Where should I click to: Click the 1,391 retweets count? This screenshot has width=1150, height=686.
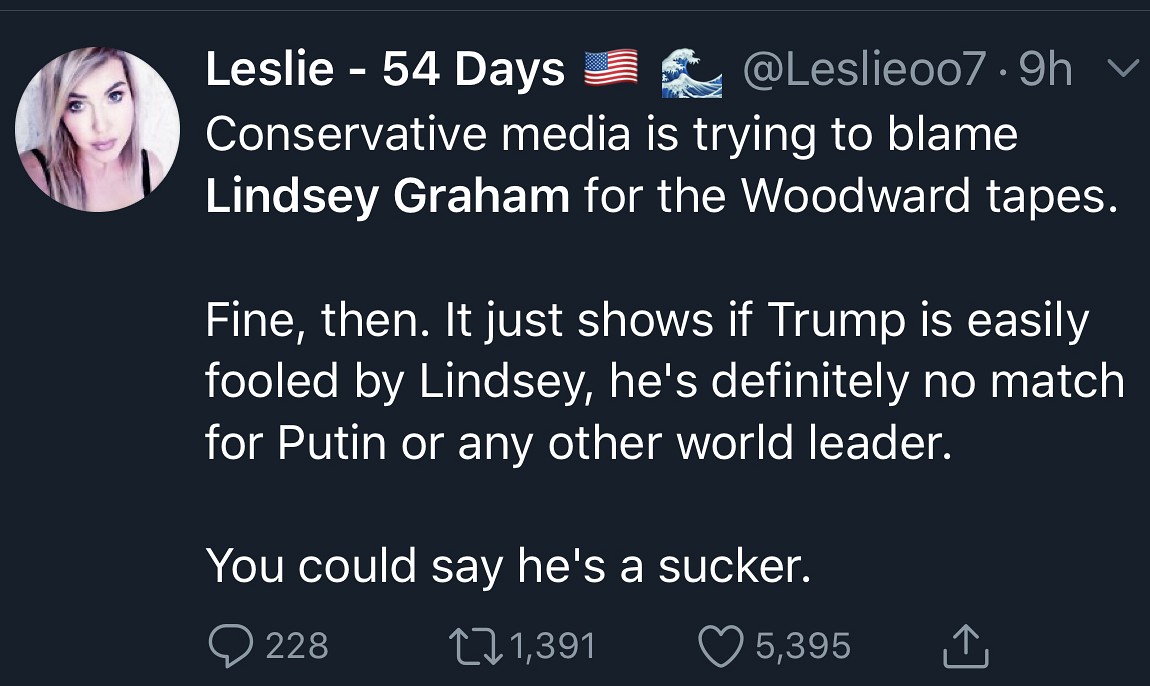pyautogui.click(x=552, y=646)
